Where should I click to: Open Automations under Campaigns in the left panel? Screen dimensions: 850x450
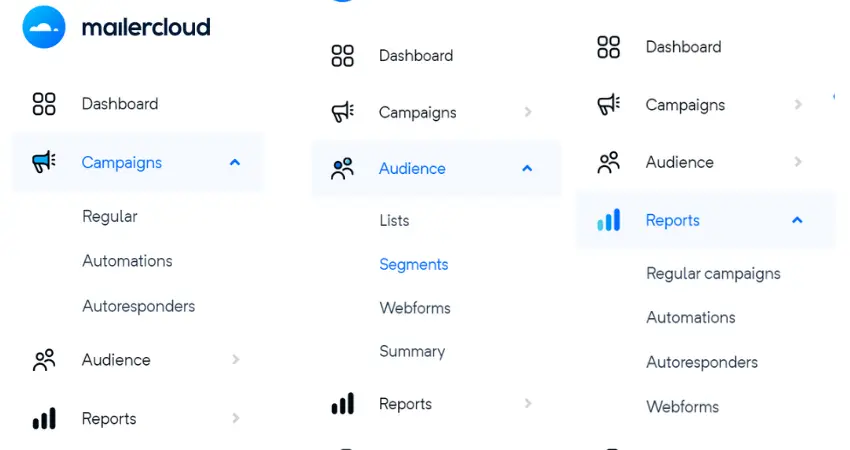(127, 261)
